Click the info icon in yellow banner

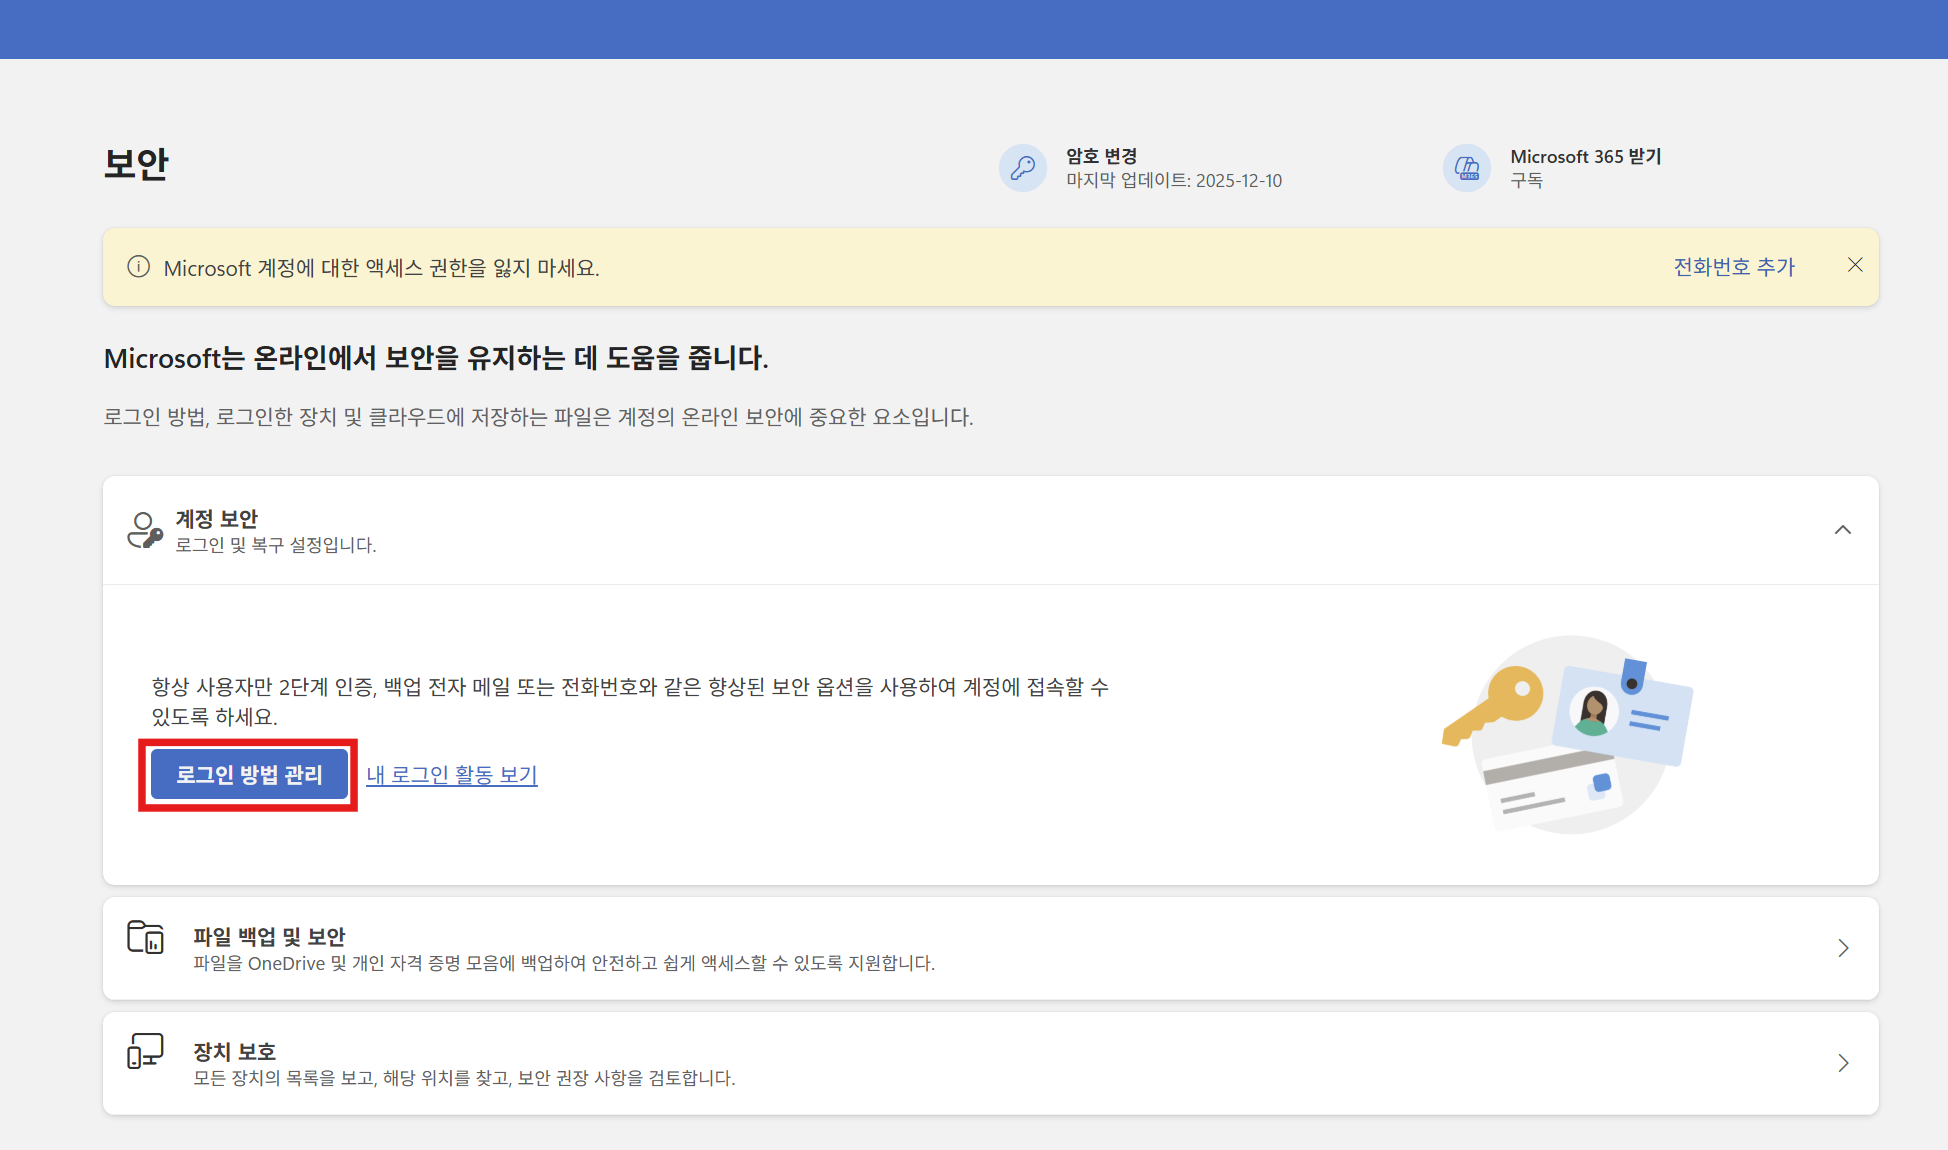point(138,267)
